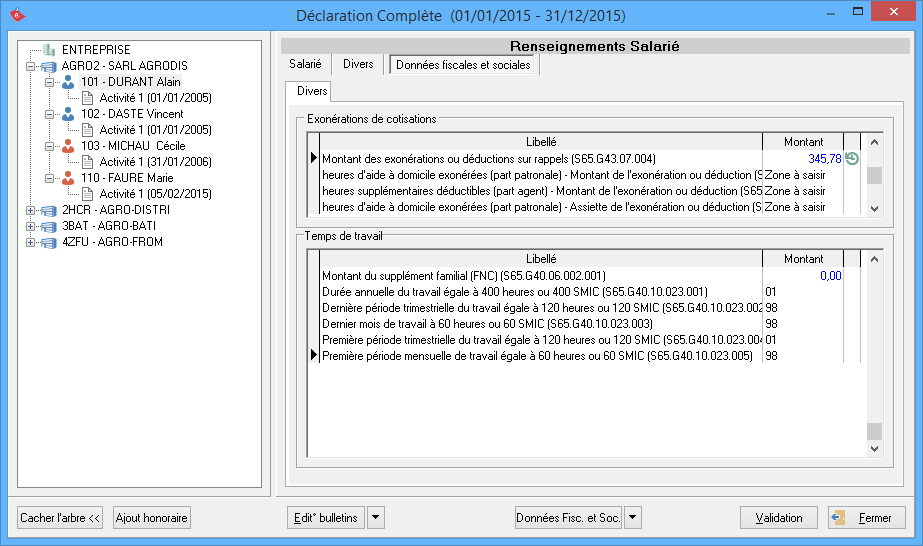The width and height of the screenshot is (923, 546).
Task: Select the Montant du supplément familial amount cell
Action: coord(803,276)
